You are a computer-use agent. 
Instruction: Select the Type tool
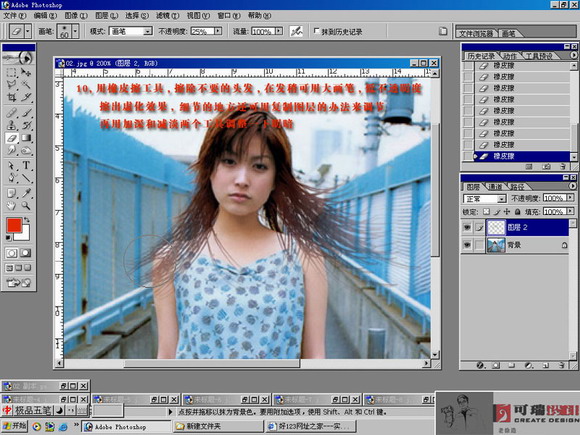pyautogui.click(x=26, y=165)
